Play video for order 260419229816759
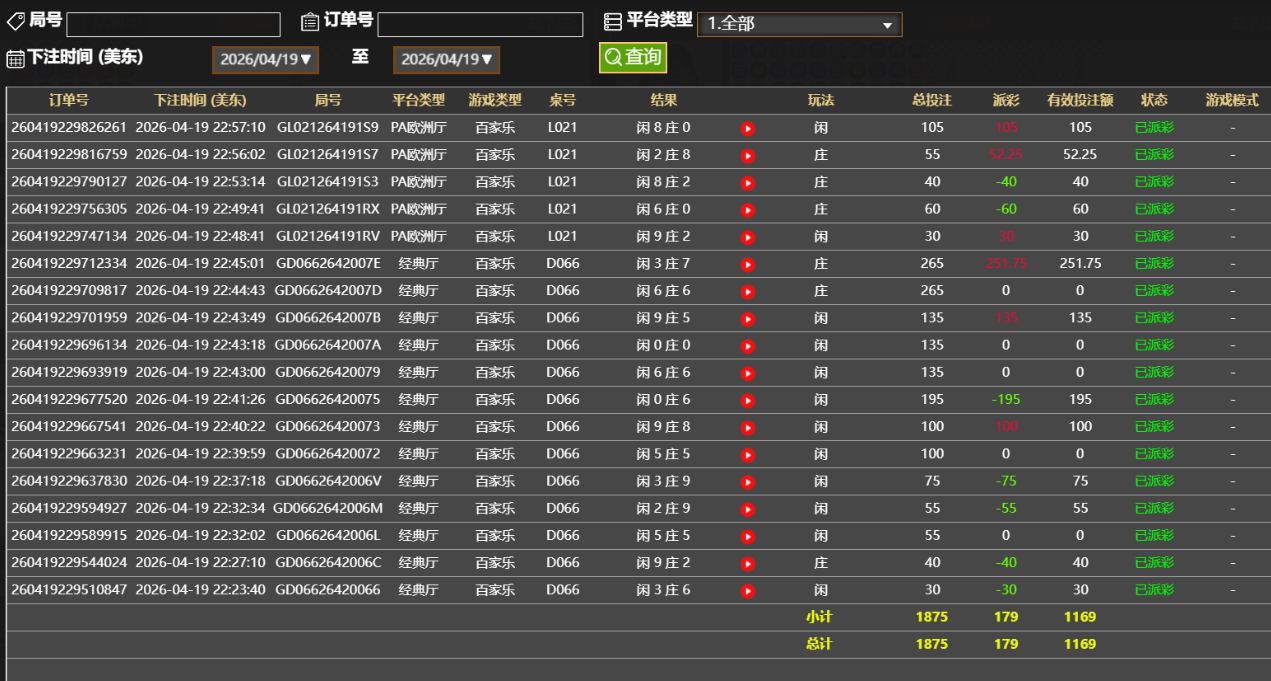 [x=747, y=156]
